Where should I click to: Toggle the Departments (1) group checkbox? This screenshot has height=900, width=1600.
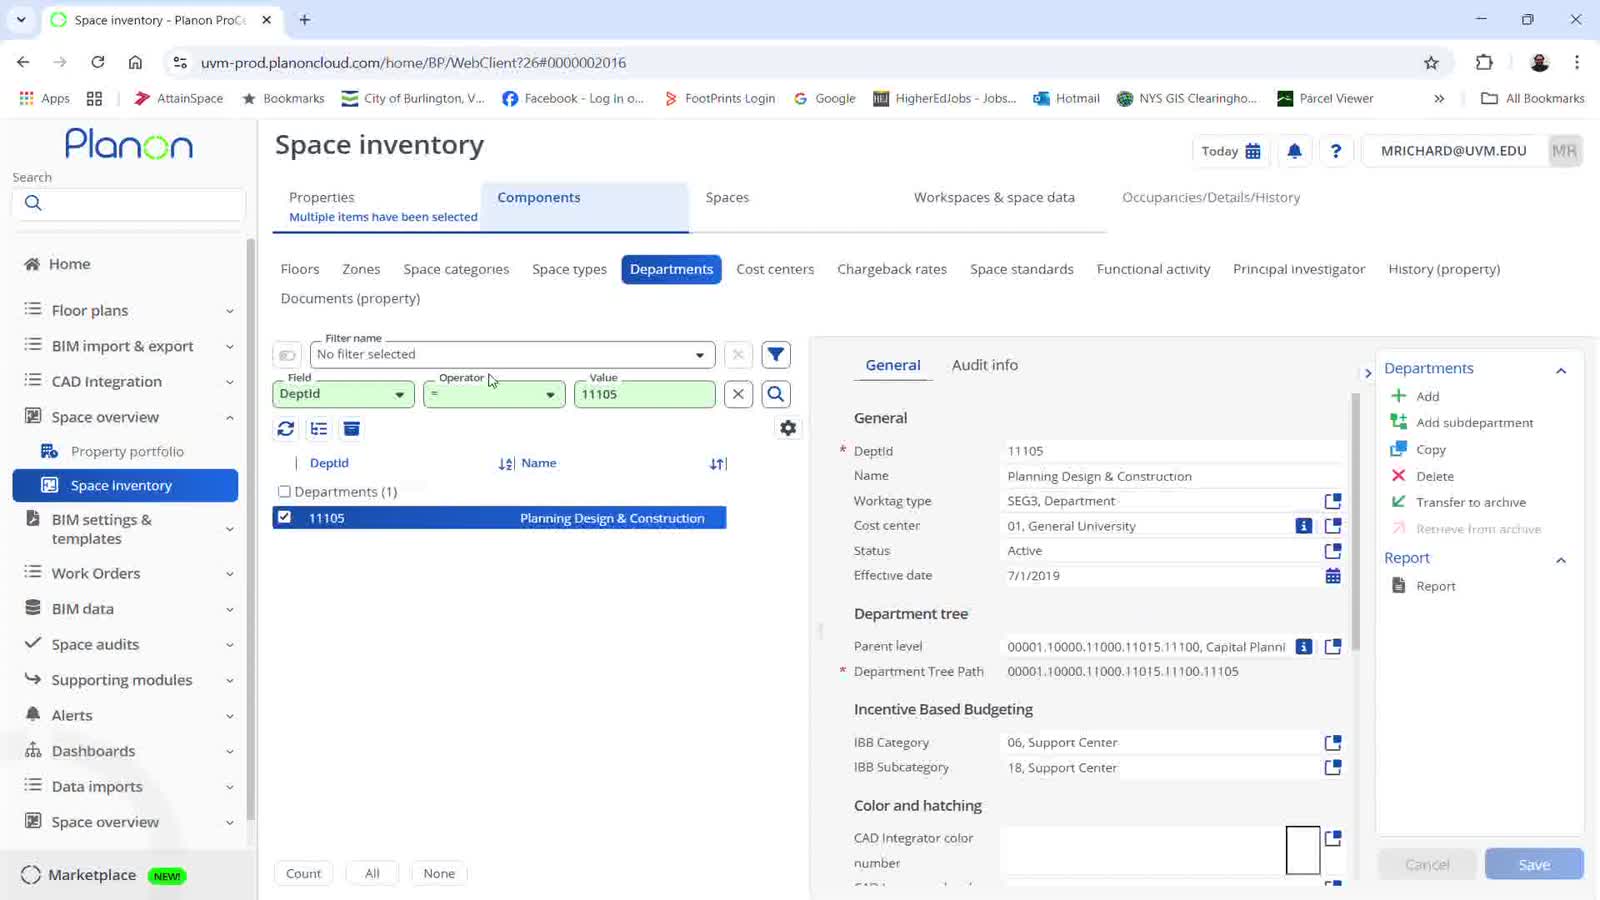coord(285,492)
